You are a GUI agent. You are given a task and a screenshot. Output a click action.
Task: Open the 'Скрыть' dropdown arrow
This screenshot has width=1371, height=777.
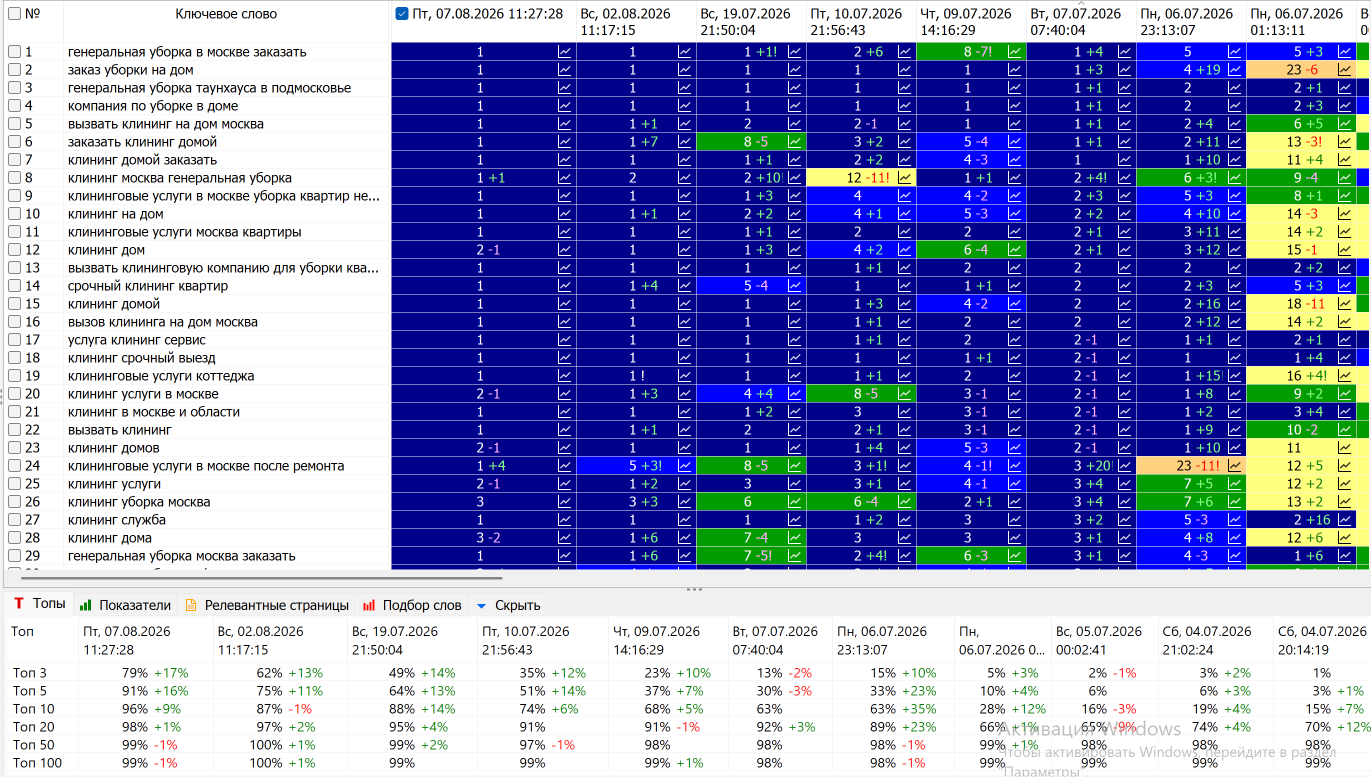pyautogui.click(x=481, y=605)
